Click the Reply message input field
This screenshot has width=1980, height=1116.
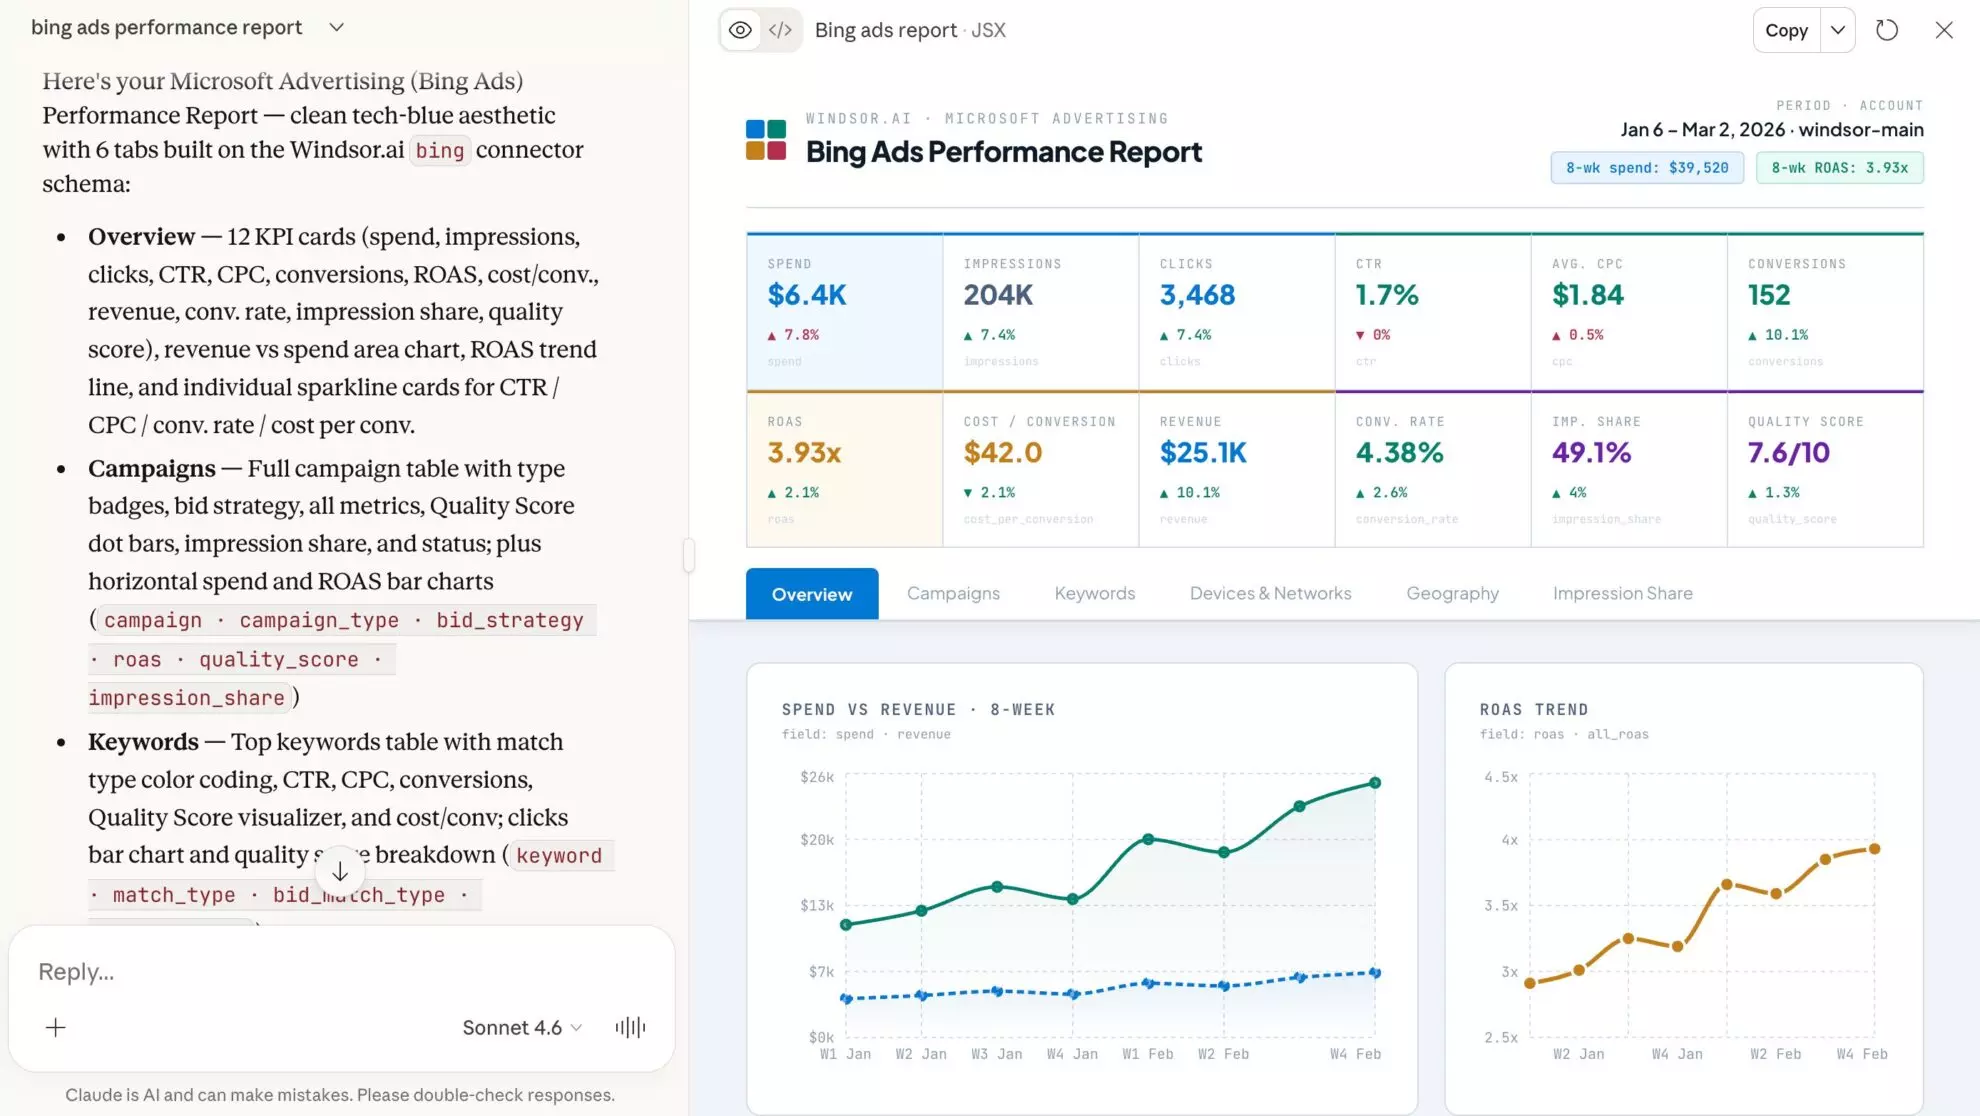click(340, 972)
